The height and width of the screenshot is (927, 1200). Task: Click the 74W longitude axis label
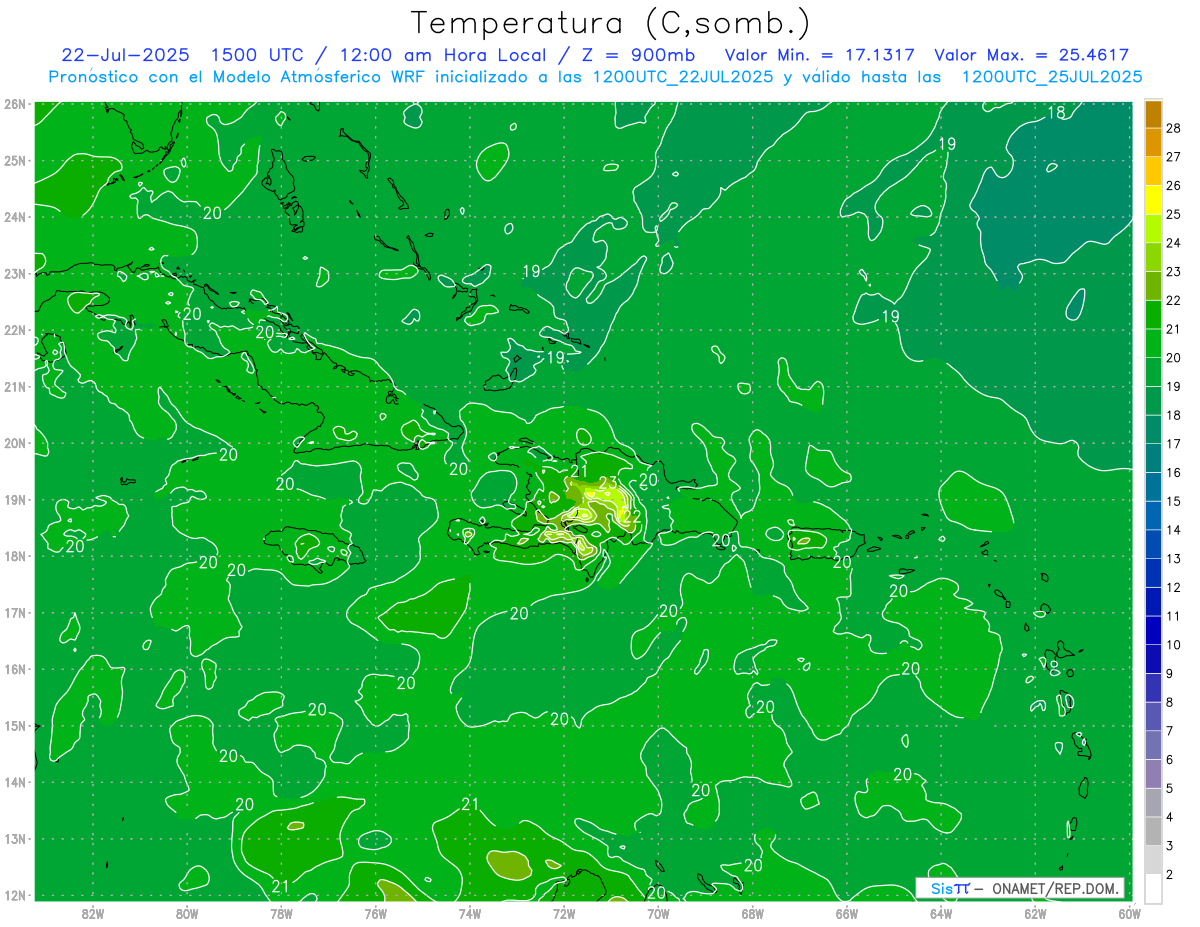click(x=470, y=913)
